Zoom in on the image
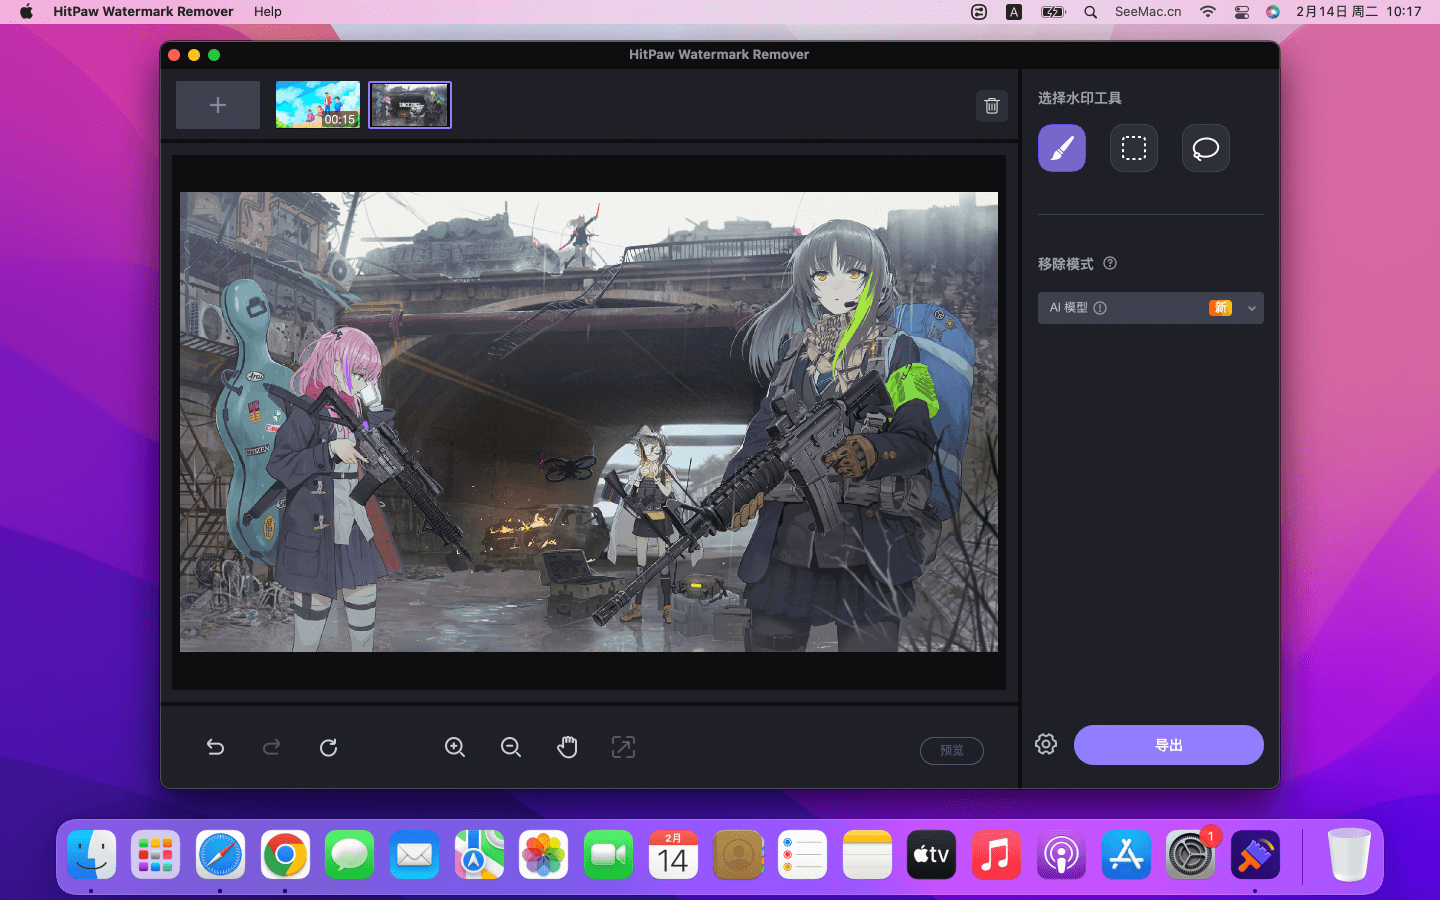 [455, 747]
